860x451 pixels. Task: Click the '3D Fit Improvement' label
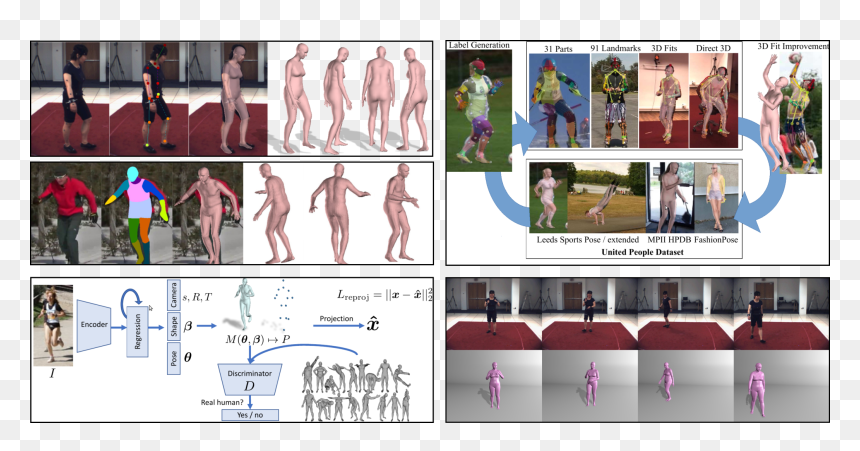[x=793, y=46]
